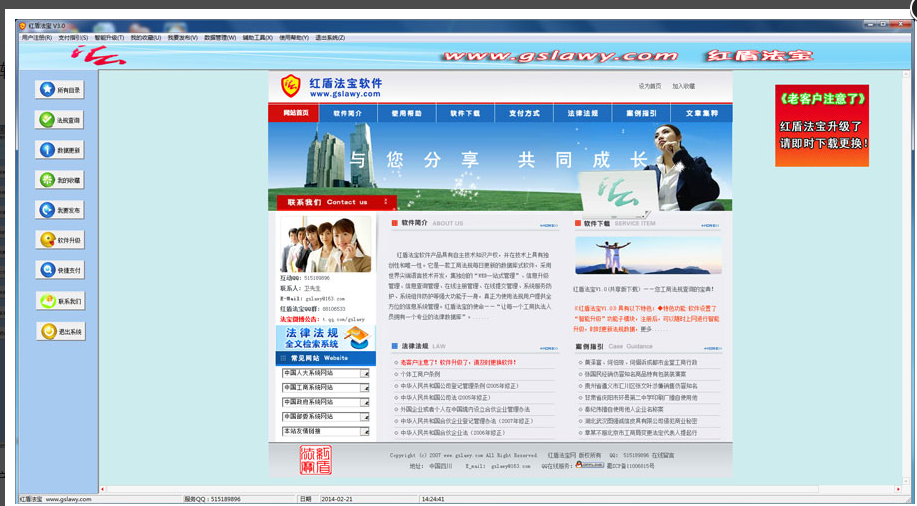Image resolution: width=917 pixels, height=506 pixels.
Task: Open the 用户注册(R) menu
Action: coord(36,37)
